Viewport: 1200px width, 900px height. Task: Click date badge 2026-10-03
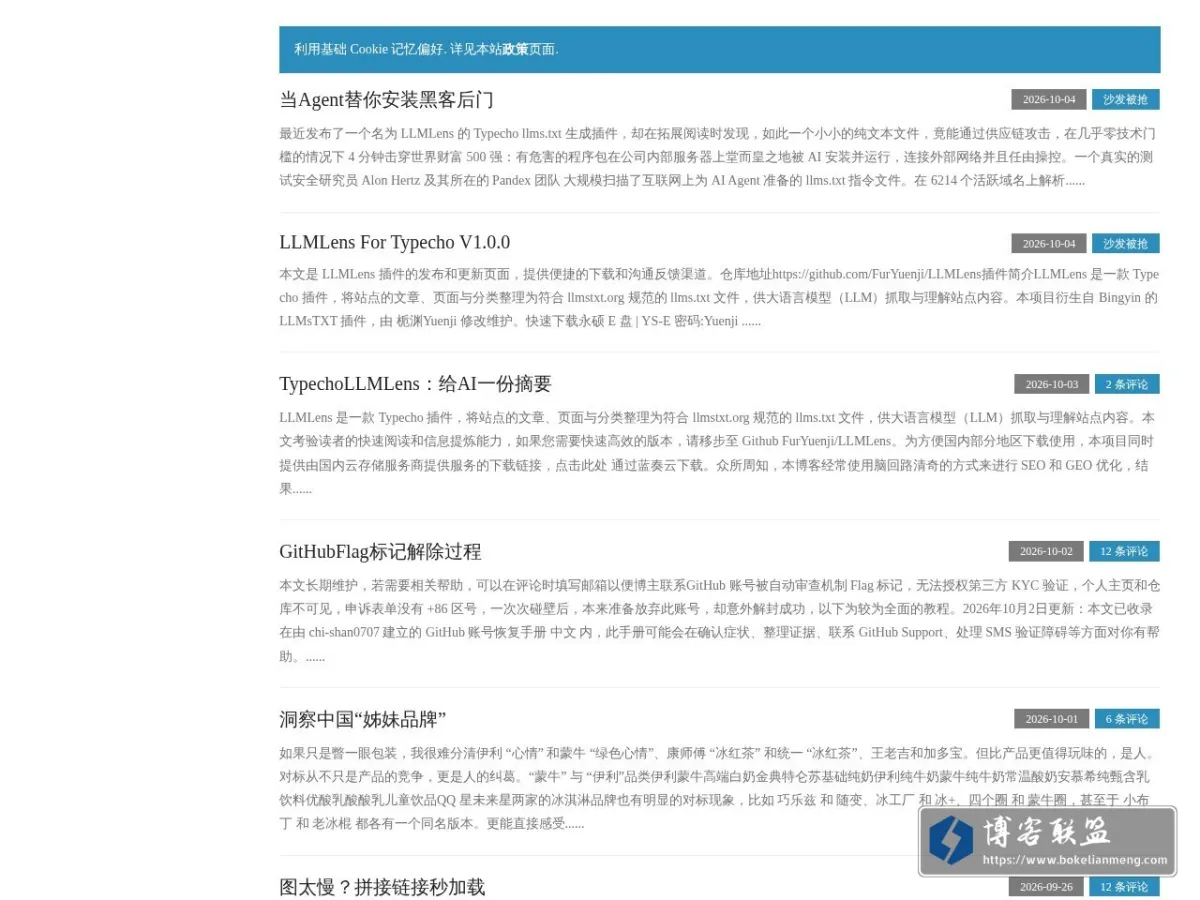click(x=1052, y=384)
